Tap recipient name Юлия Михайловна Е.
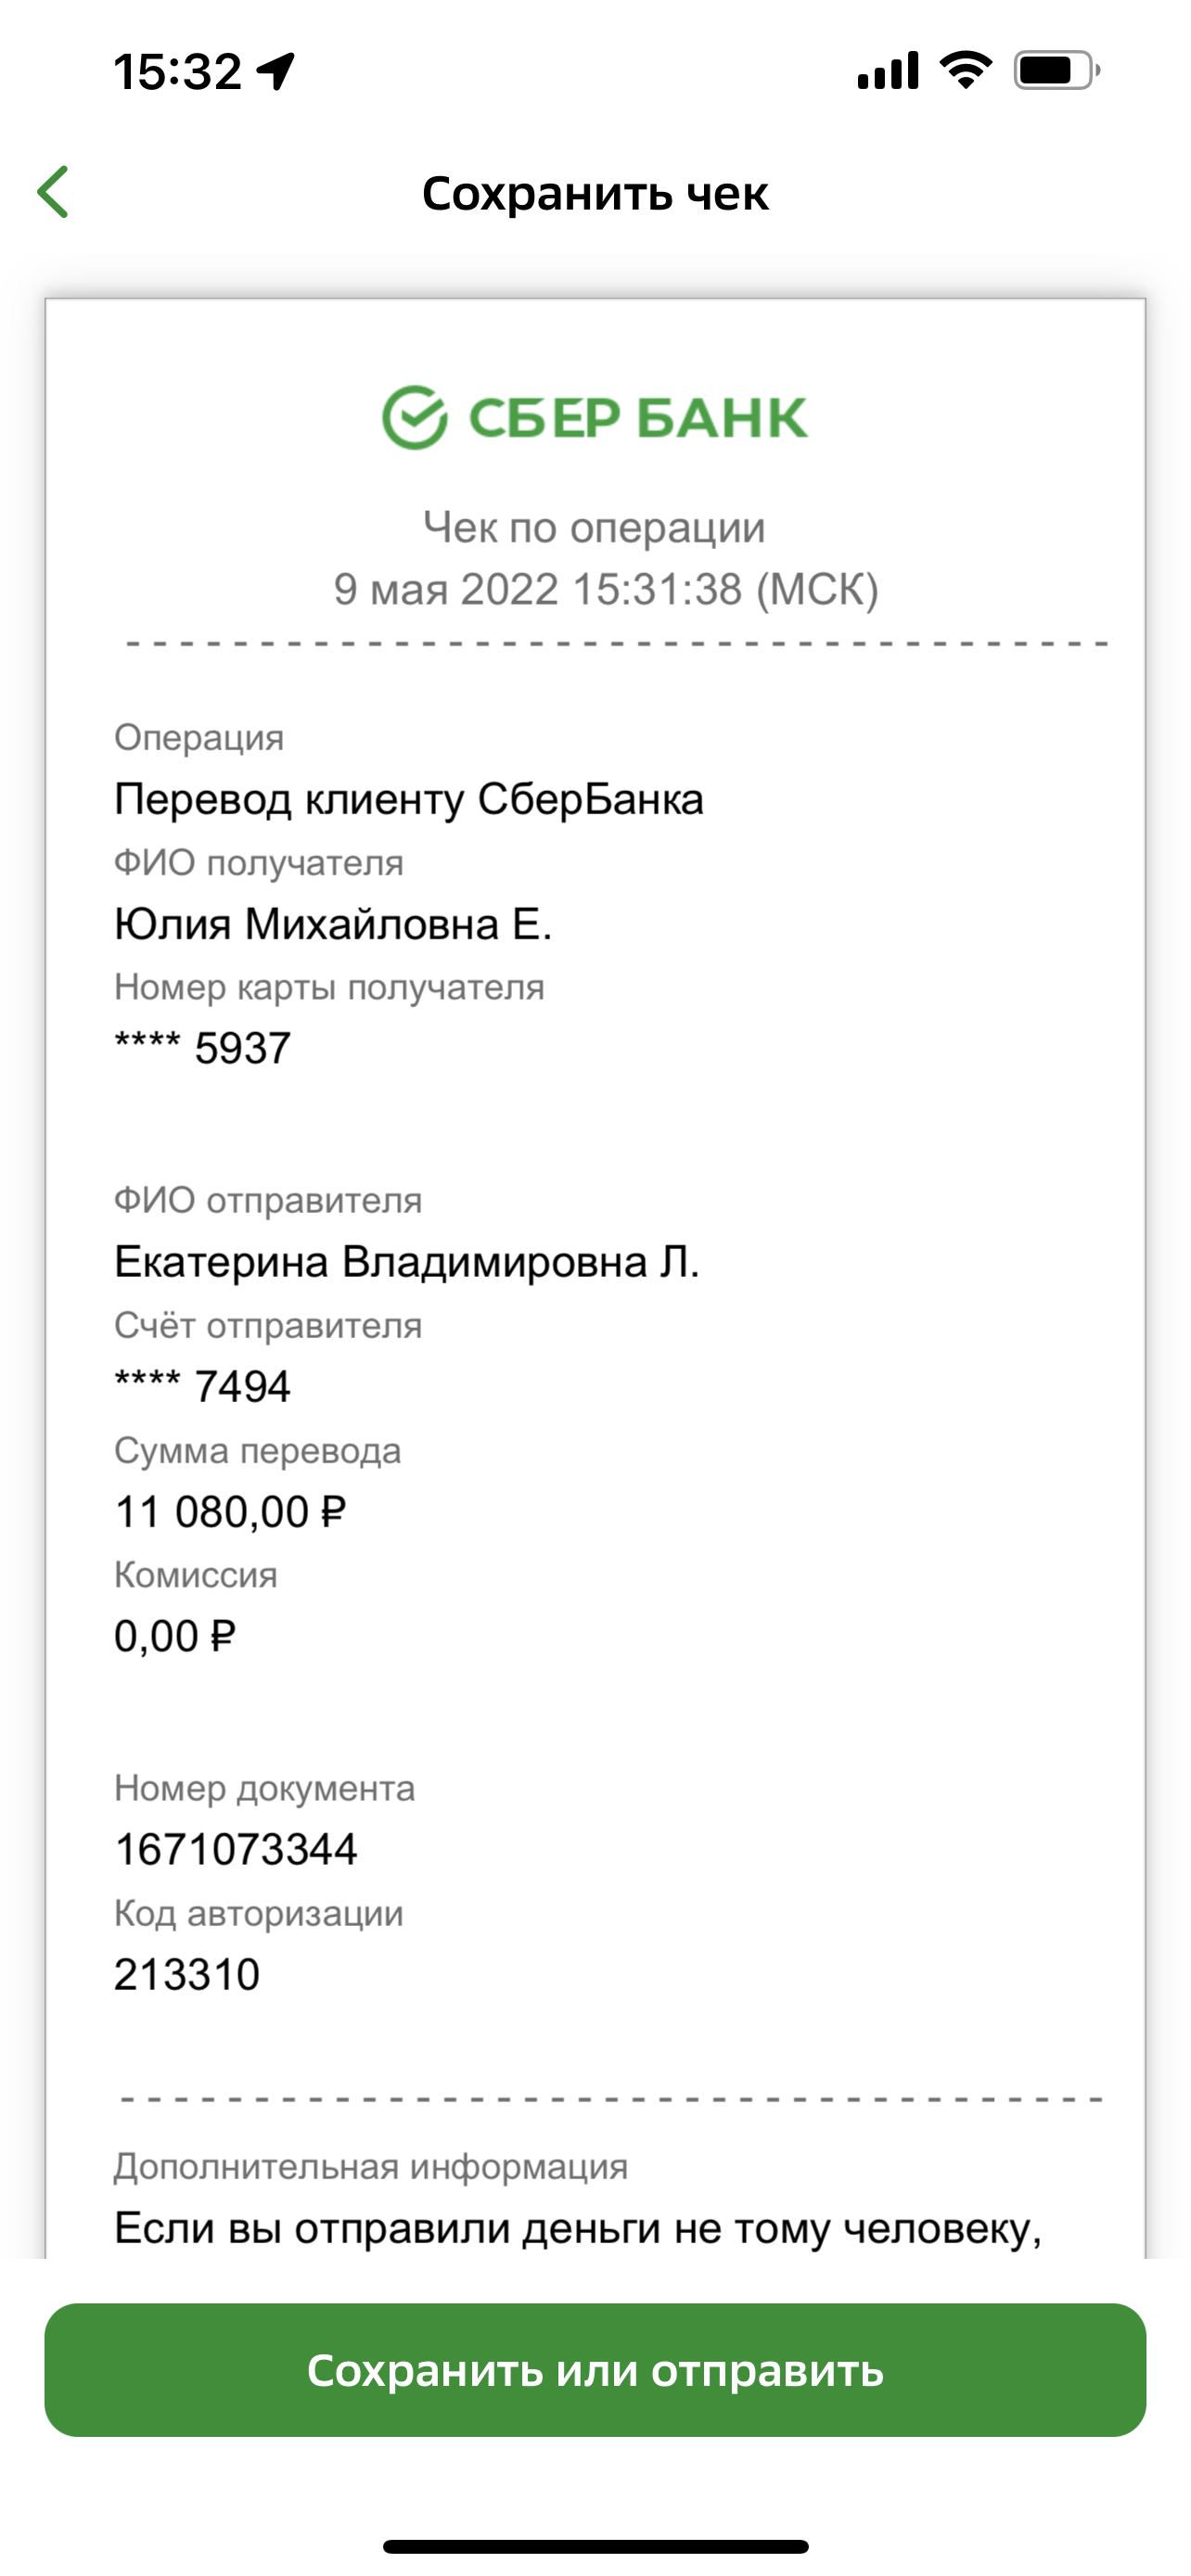Image resolution: width=1191 pixels, height=2576 pixels. click(333, 924)
